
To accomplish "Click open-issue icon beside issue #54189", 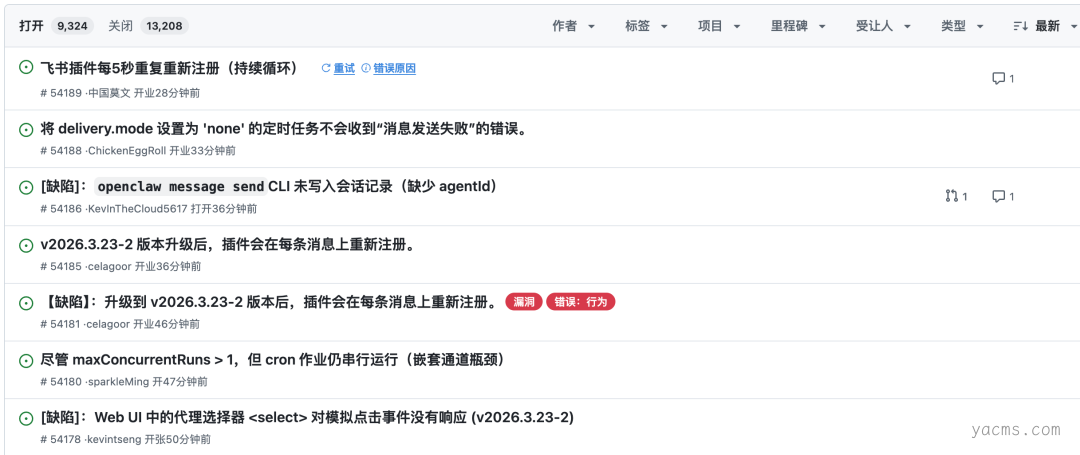I will tap(26, 68).
